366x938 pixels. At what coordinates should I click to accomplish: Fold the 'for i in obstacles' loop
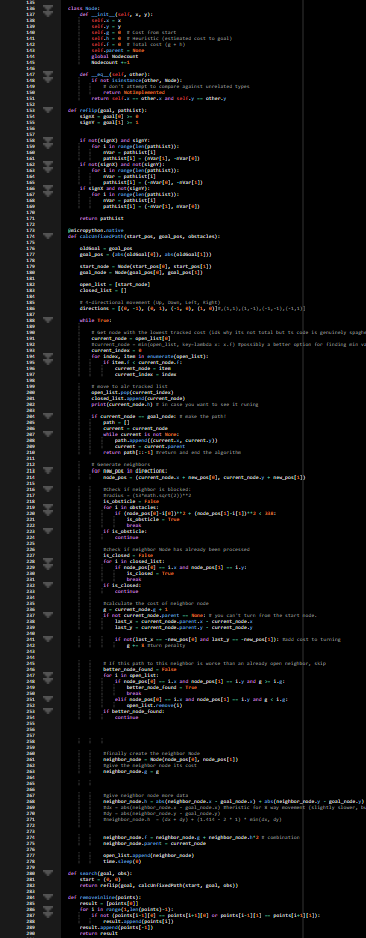point(48,506)
